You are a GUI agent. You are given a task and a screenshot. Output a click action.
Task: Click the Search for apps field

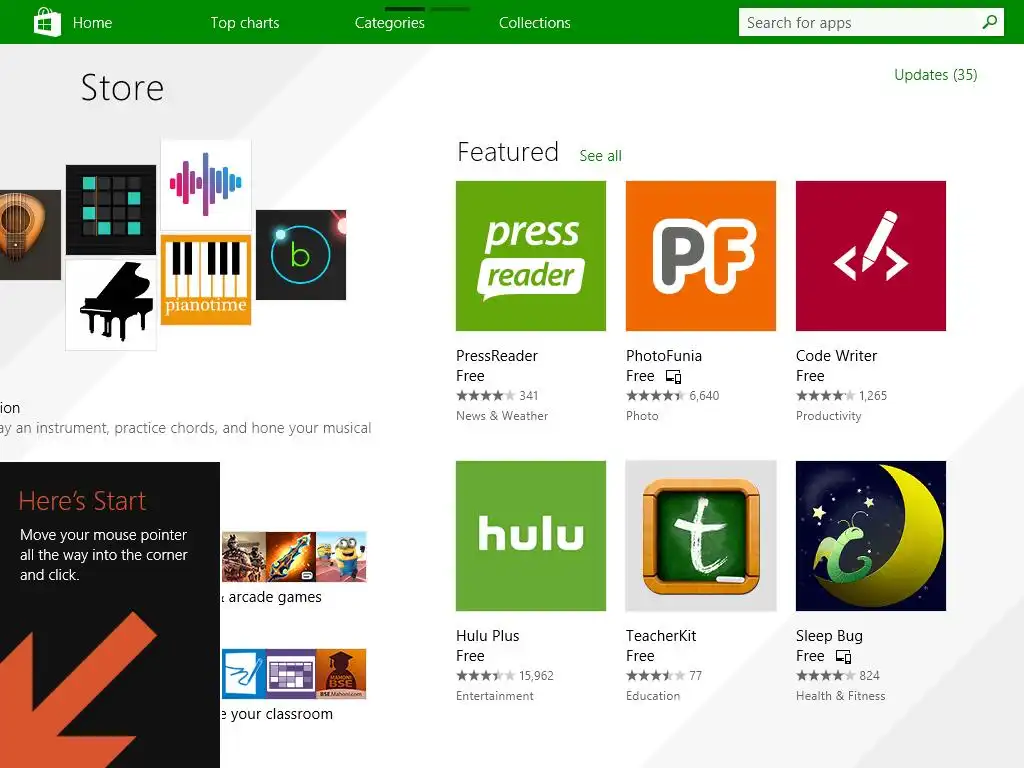[x=871, y=22]
